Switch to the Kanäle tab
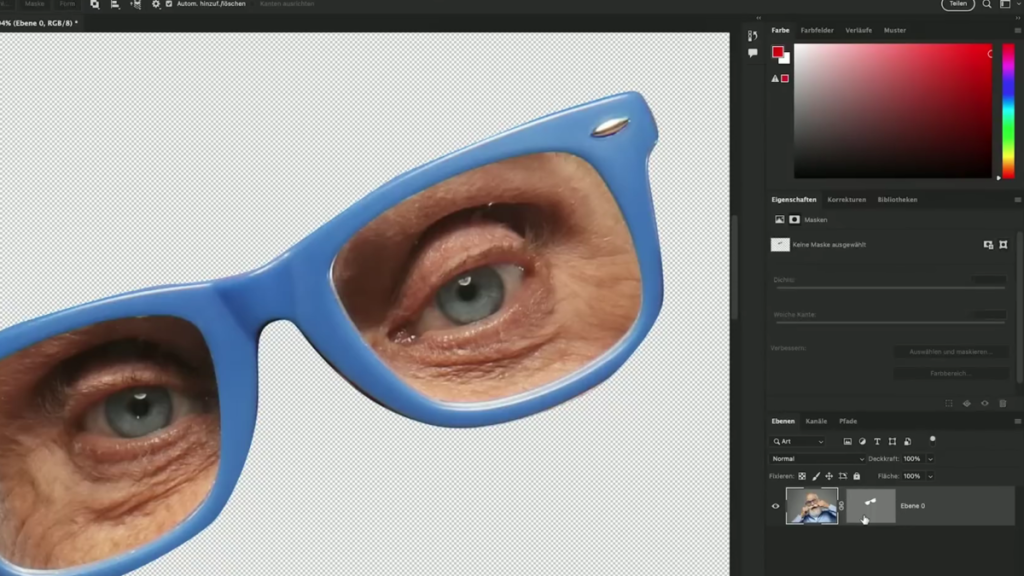Image resolution: width=1024 pixels, height=576 pixels. (816, 421)
